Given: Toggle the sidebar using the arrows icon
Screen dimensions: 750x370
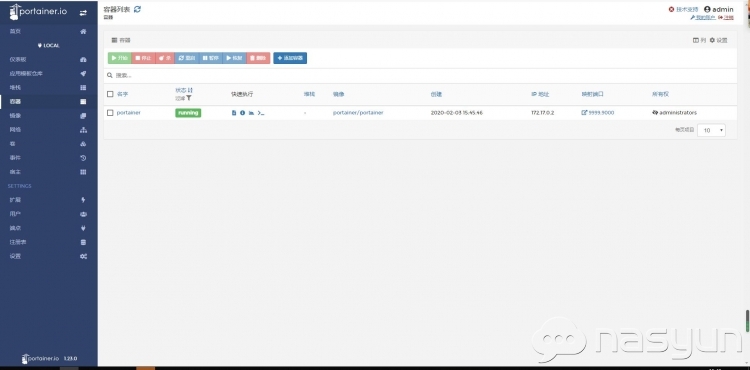Looking at the screenshot, I should click(83, 13).
